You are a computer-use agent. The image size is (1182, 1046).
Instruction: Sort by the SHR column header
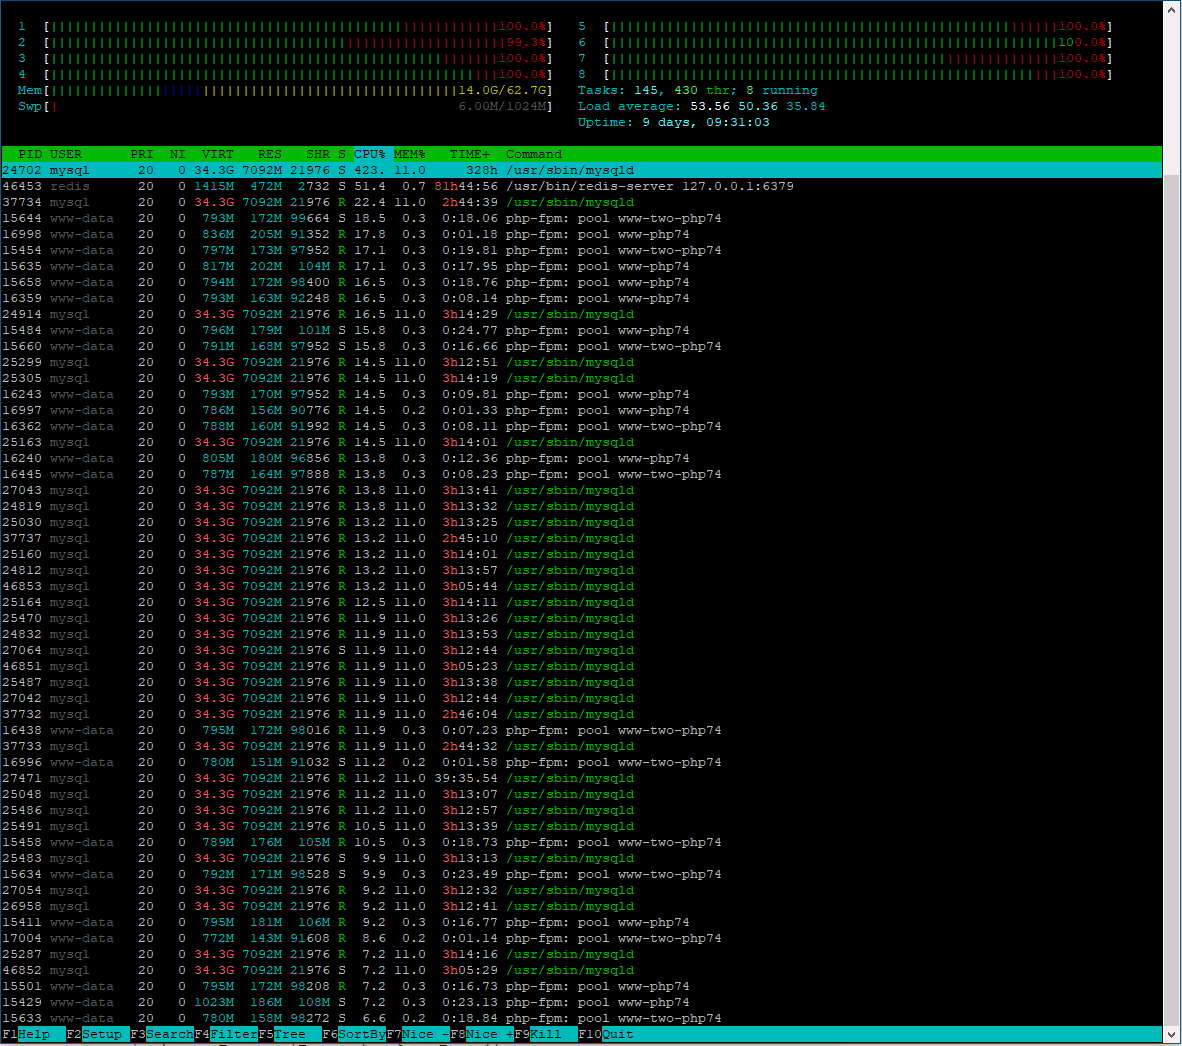pyautogui.click(x=317, y=154)
